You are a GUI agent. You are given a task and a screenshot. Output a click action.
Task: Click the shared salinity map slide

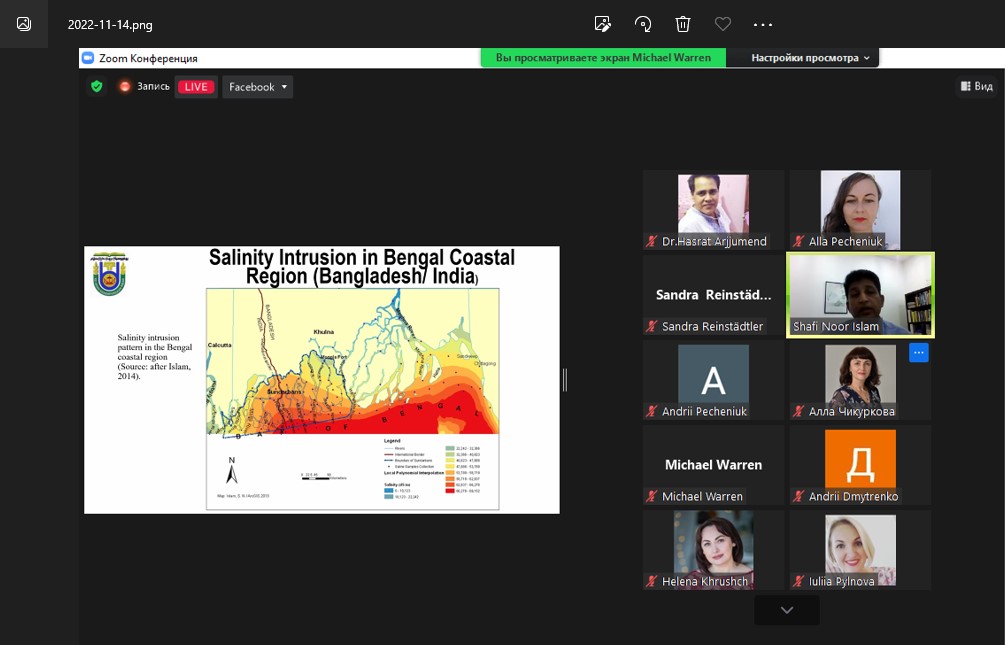pyautogui.click(x=321, y=380)
